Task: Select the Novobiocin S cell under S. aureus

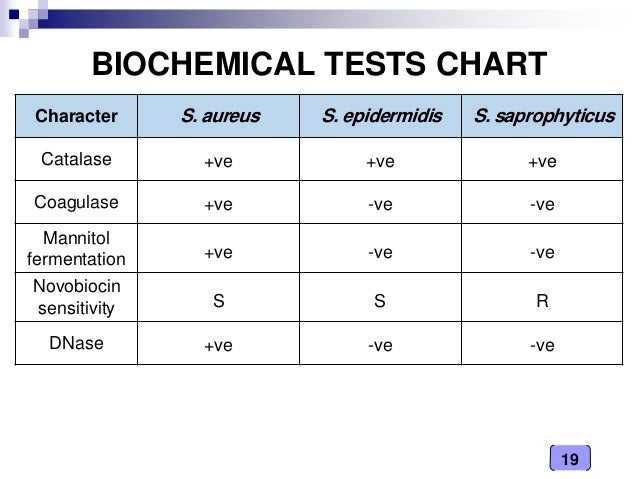Action: [x=218, y=301]
